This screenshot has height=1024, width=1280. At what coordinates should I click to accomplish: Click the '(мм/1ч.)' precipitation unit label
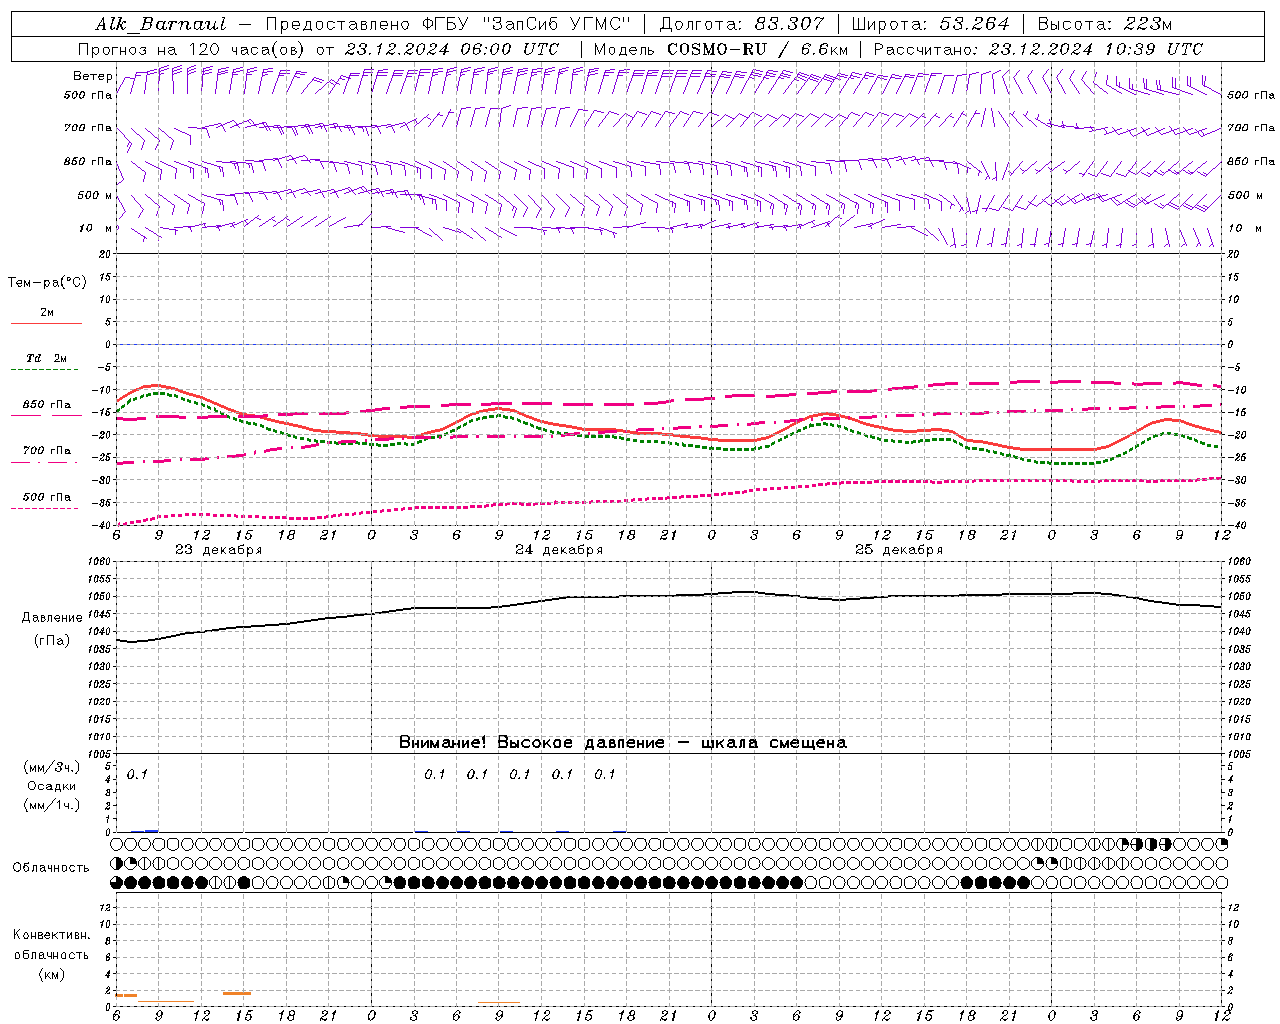tap(52, 804)
